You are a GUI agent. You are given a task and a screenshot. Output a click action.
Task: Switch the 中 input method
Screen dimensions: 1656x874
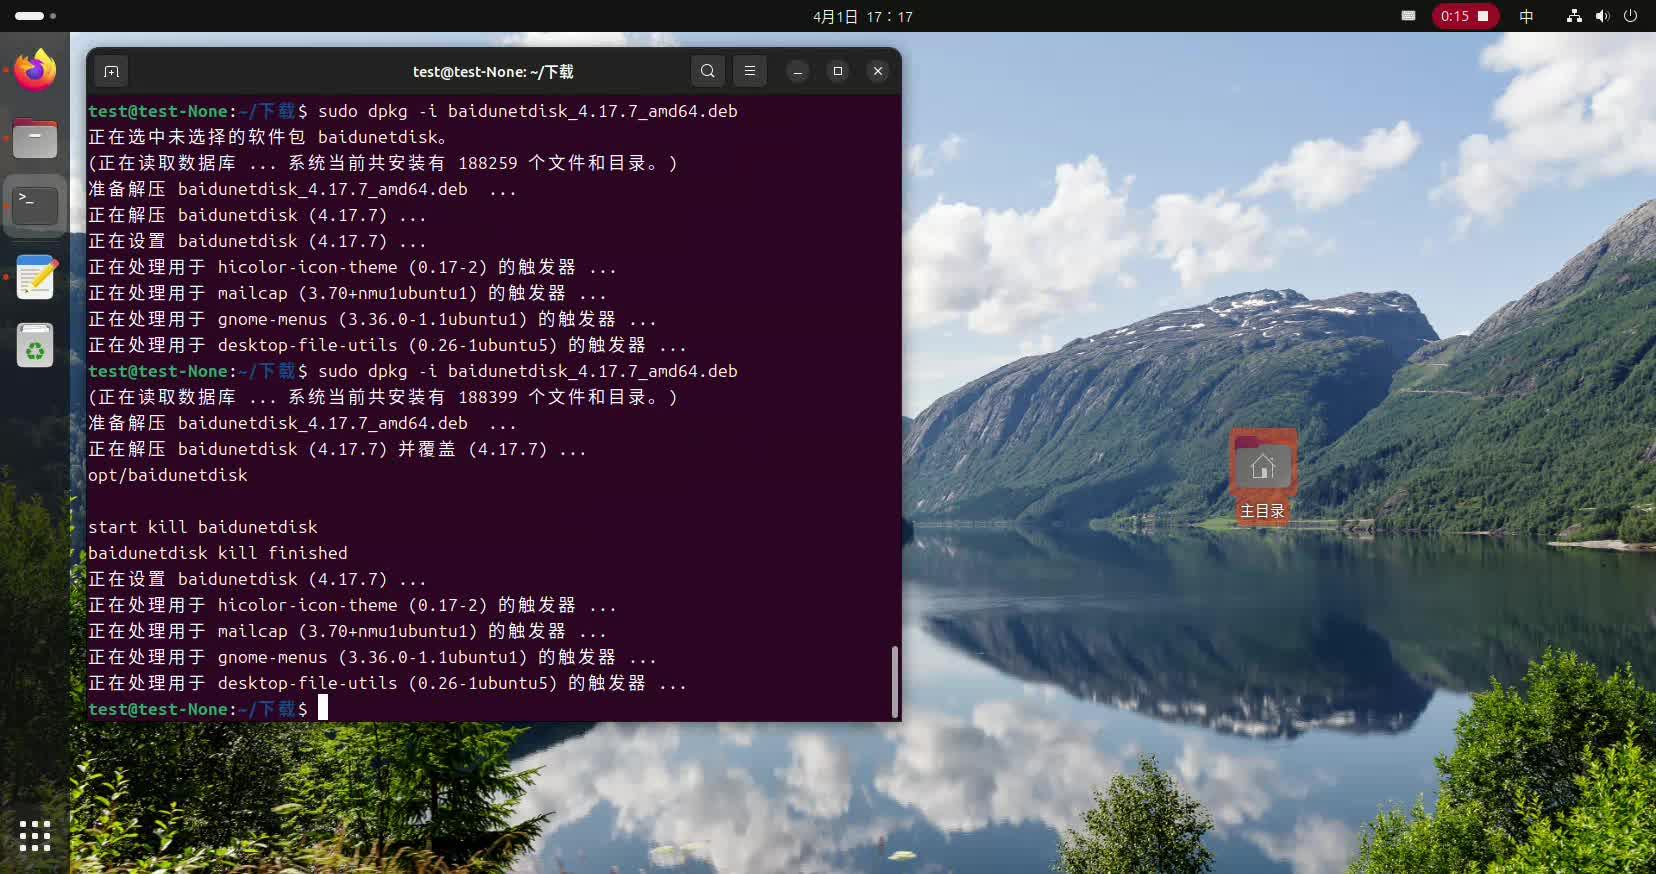point(1526,16)
